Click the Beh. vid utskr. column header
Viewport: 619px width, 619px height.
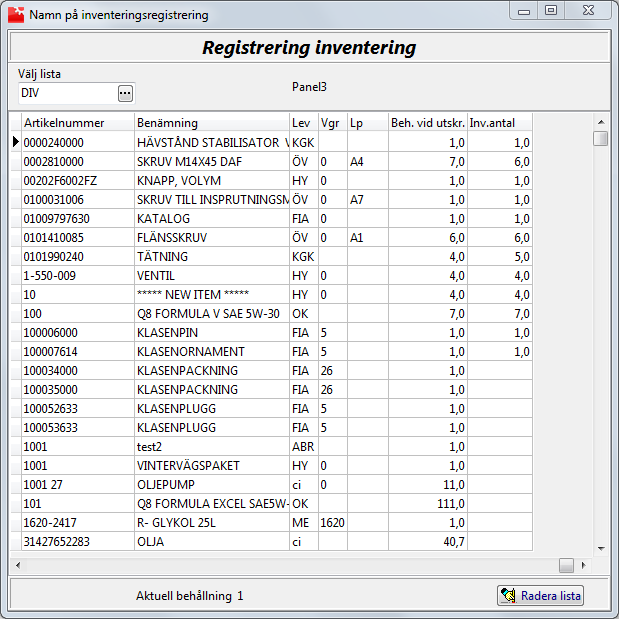point(428,123)
